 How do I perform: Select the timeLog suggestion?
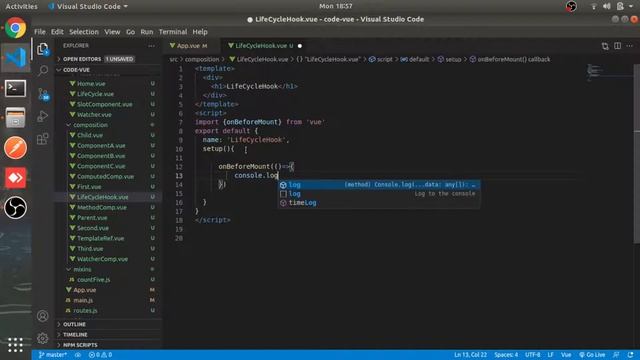(379, 203)
